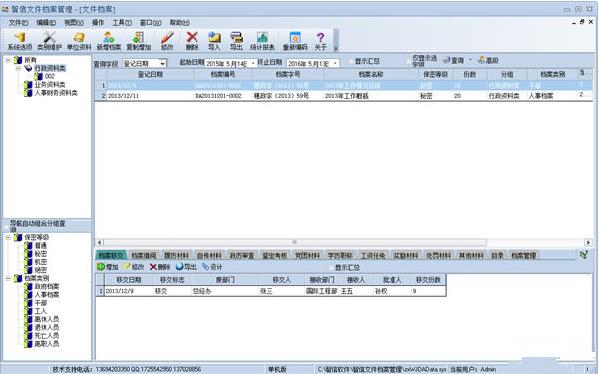Viewport: 599px width, 374px height.
Task: Open 编辑 menu
Action: pyautogui.click(x=46, y=23)
